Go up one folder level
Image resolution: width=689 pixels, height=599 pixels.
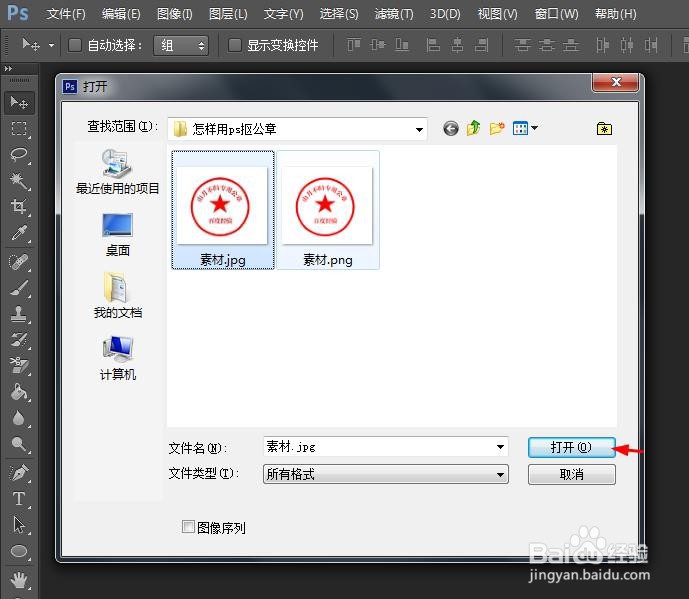coord(474,128)
